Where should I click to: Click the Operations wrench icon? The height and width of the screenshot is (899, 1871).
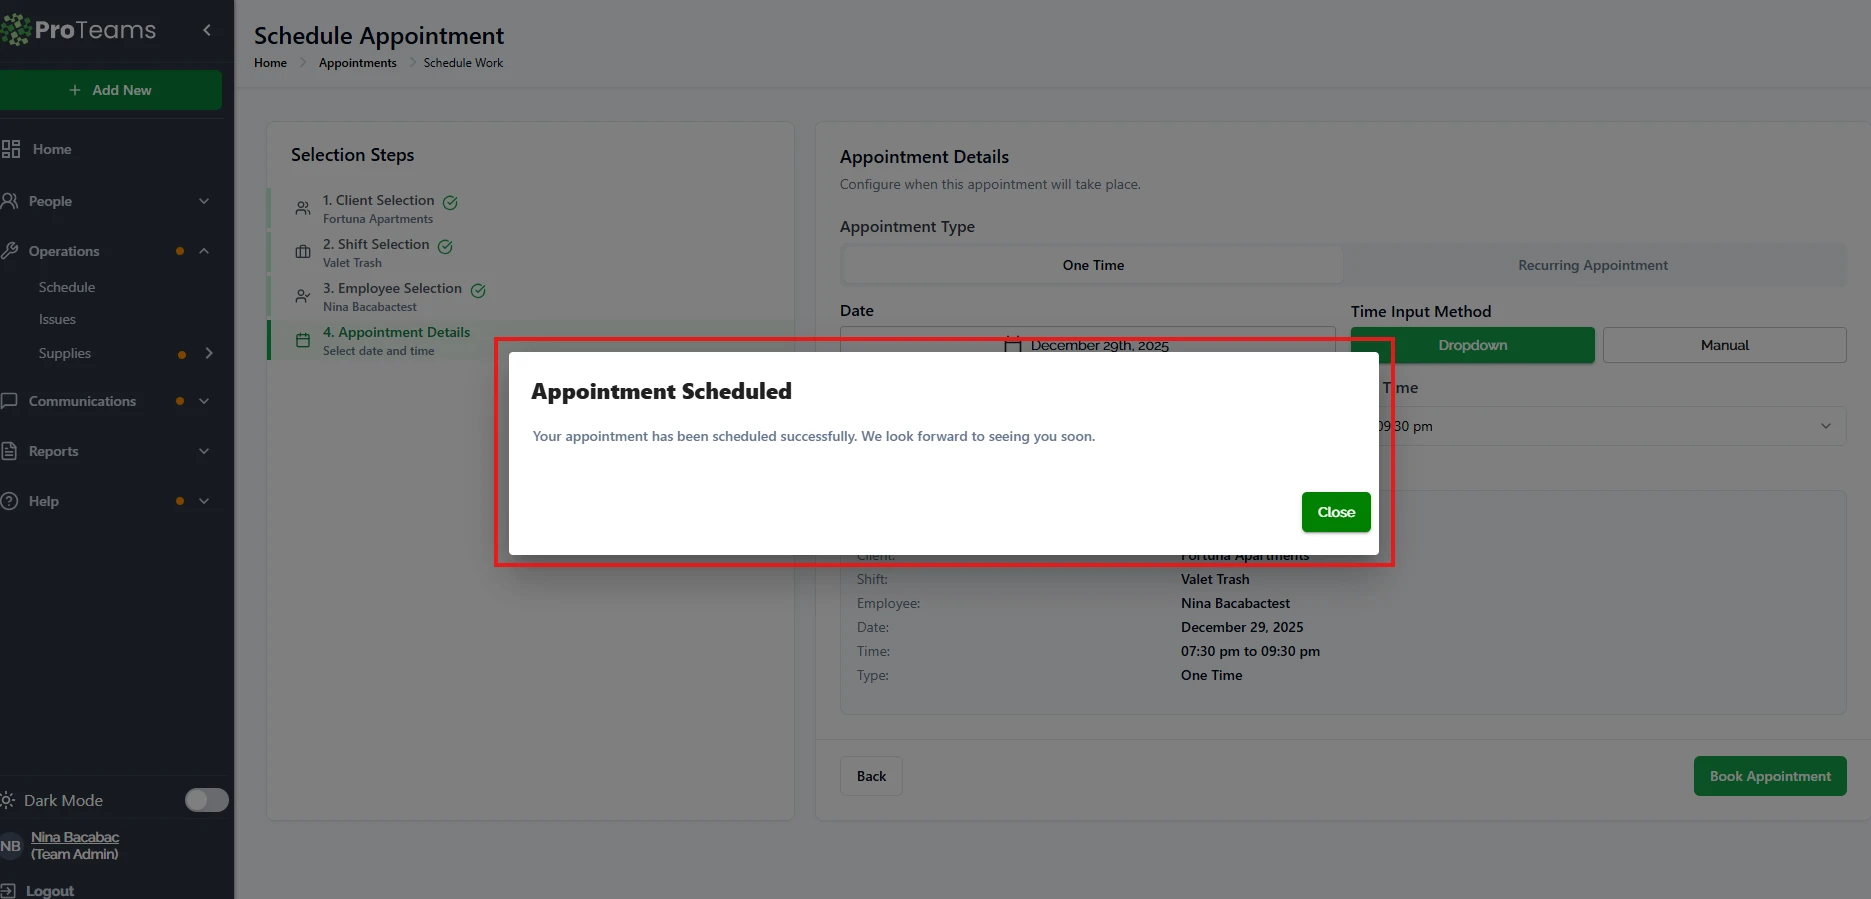tap(10, 251)
